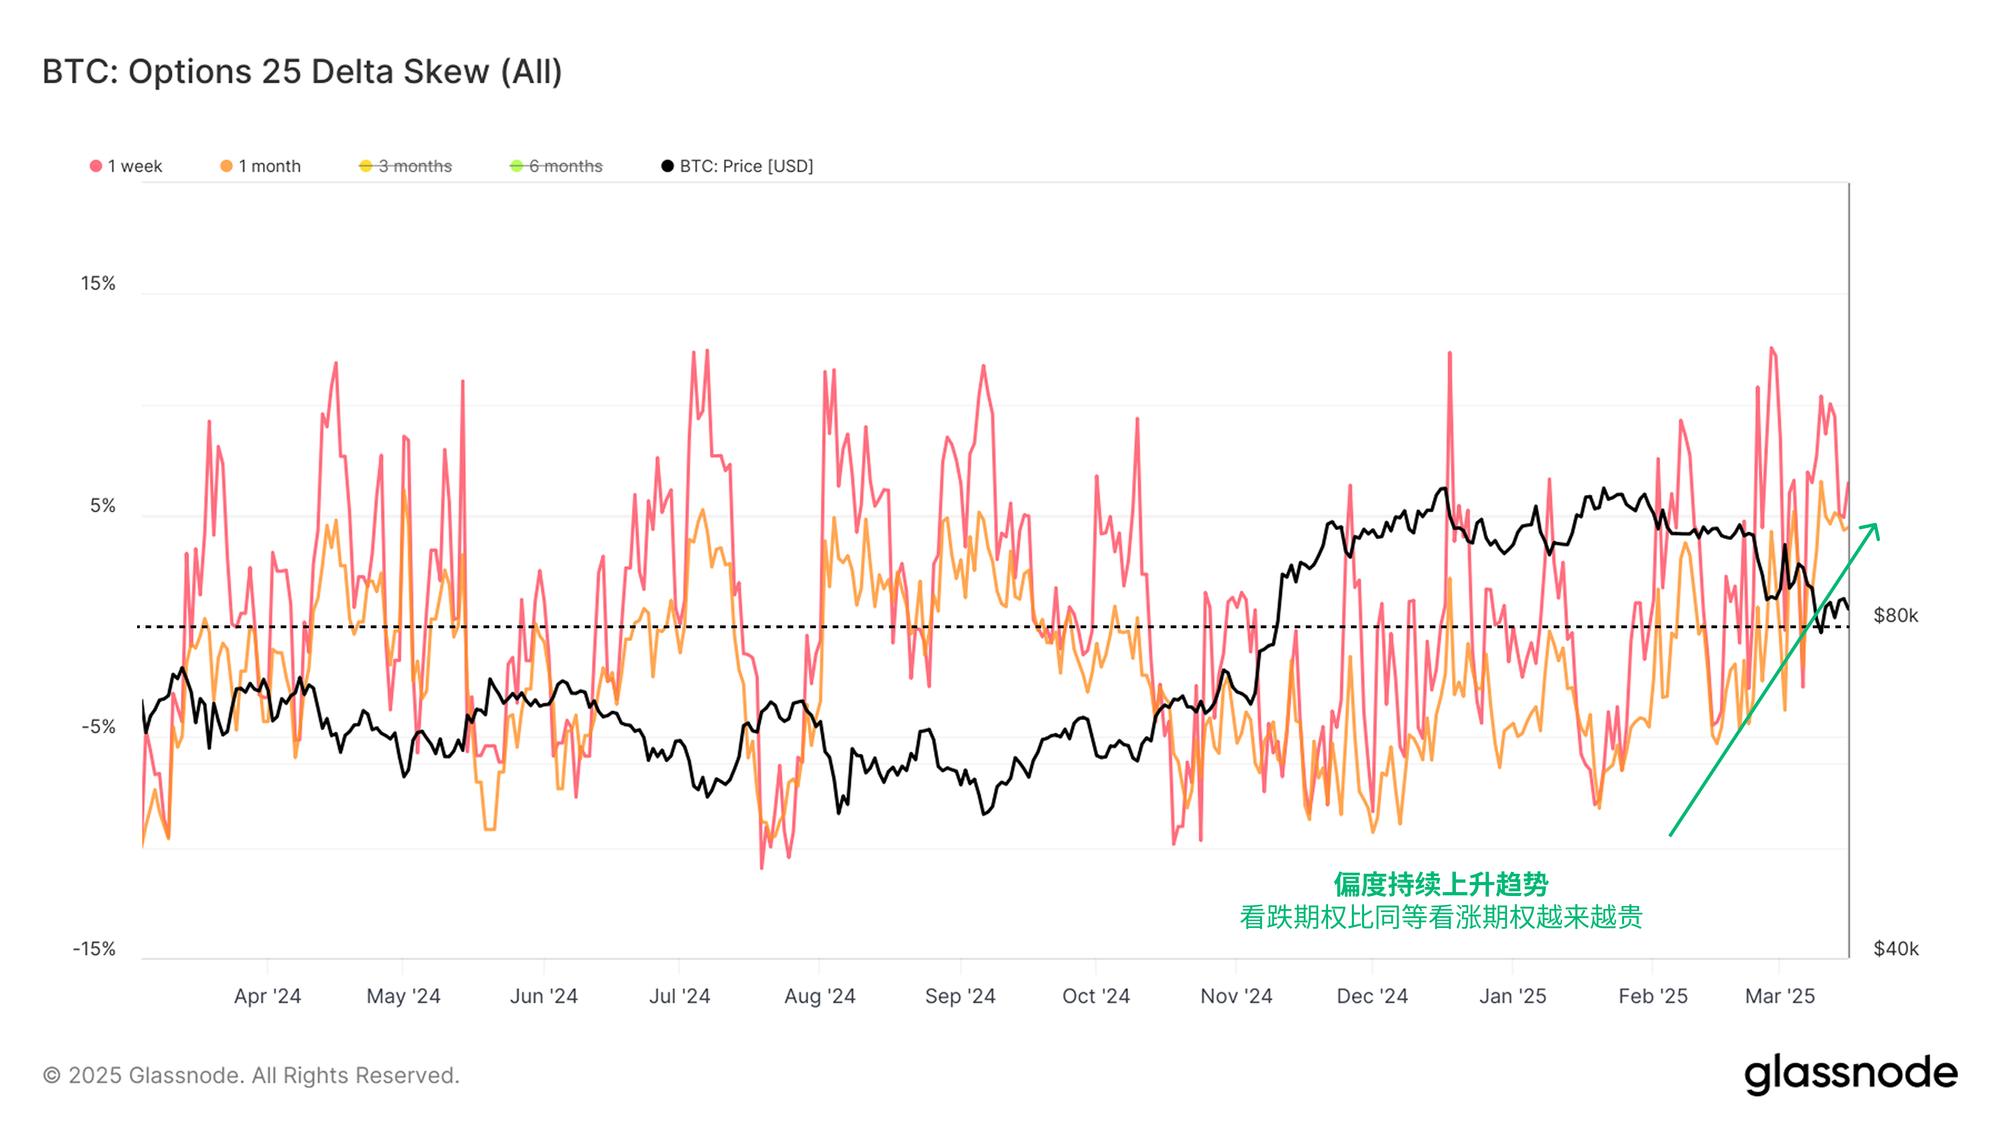Enable the struck-through 3 months series
This screenshot has width=2000, height=1125.
pyautogui.click(x=414, y=166)
